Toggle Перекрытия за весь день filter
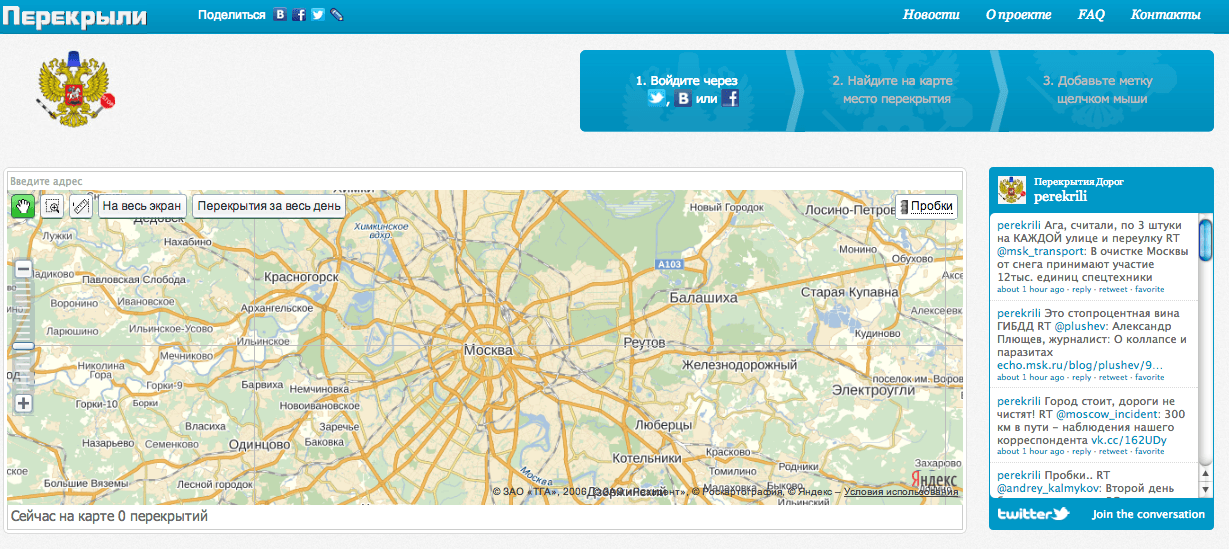The image size is (1229, 549). tap(269, 206)
